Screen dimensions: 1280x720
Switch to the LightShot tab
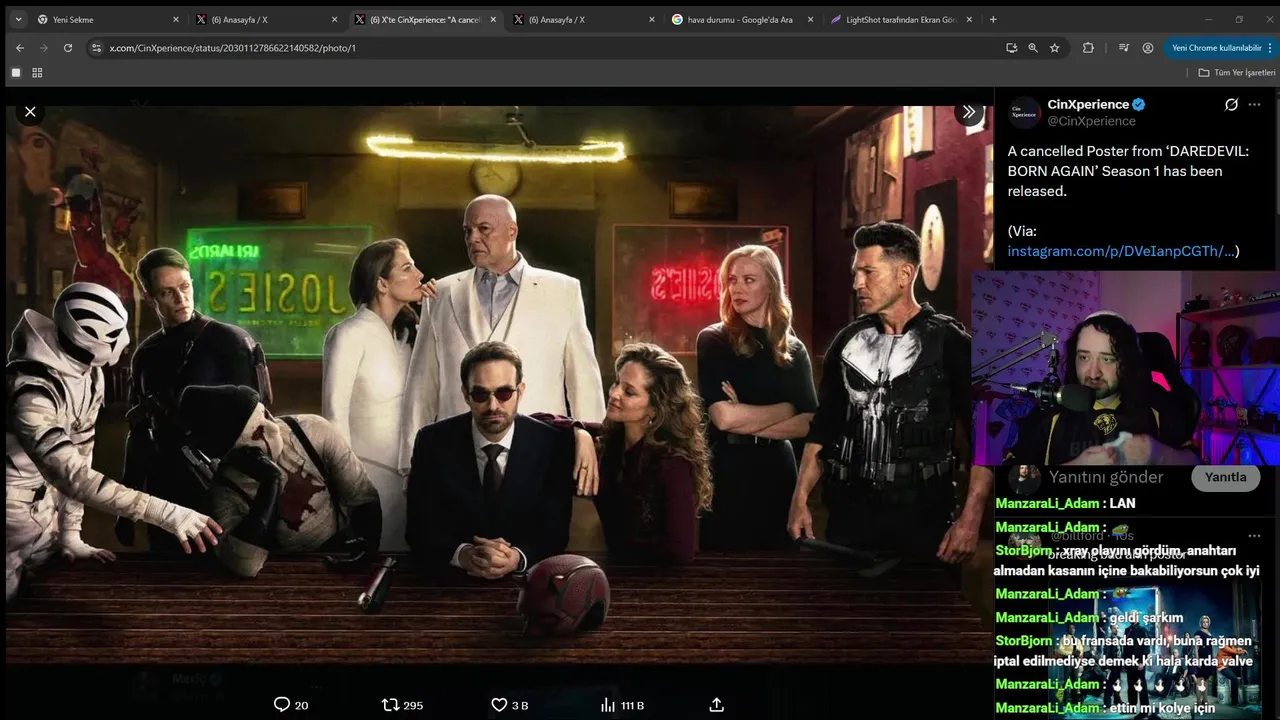click(902, 19)
